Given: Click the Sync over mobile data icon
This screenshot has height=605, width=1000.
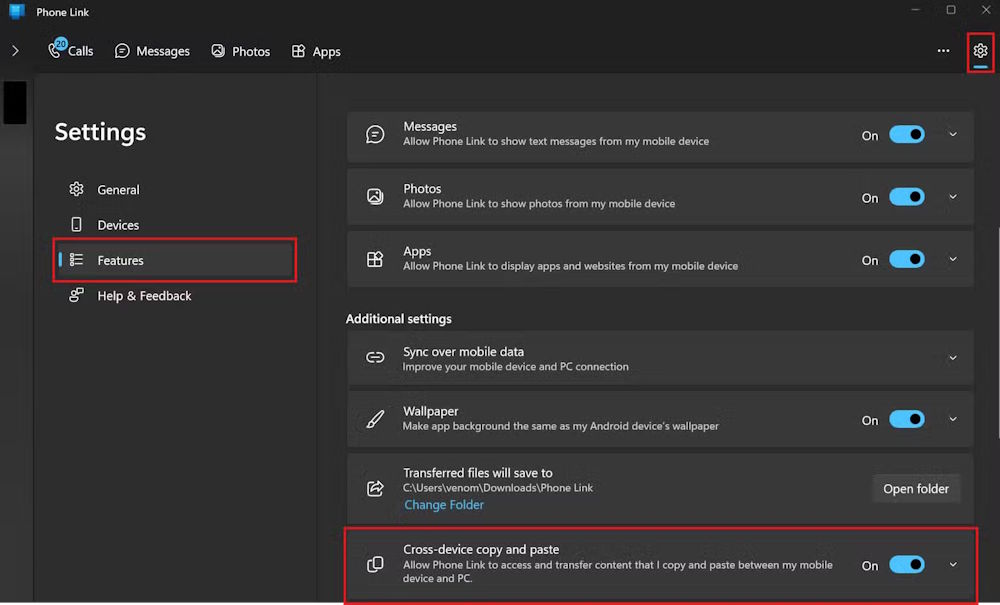Looking at the screenshot, I should (x=375, y=357).
